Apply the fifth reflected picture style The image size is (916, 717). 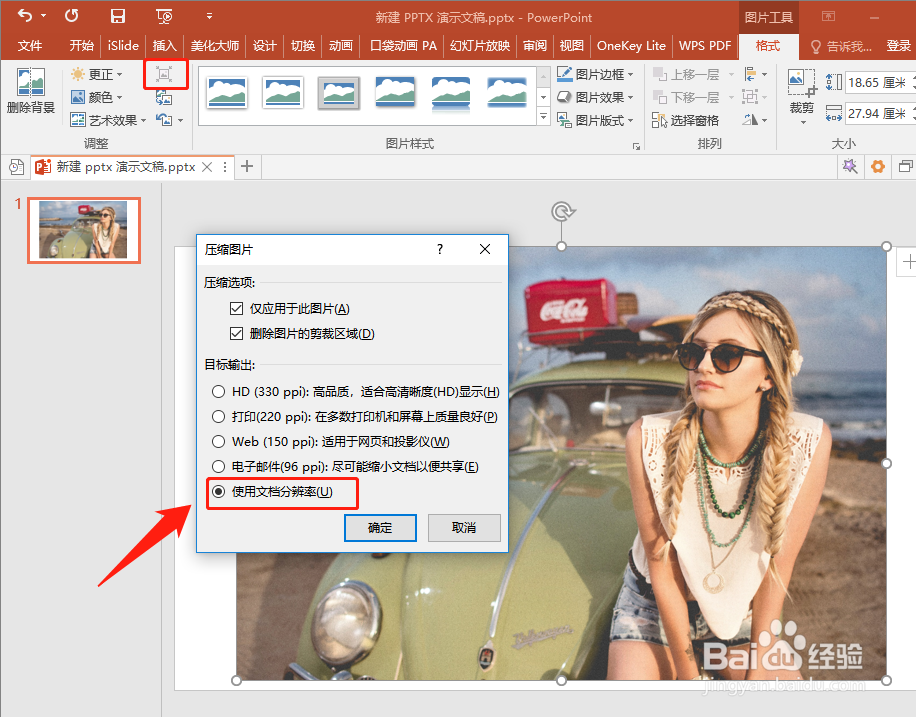coord(451,93)
